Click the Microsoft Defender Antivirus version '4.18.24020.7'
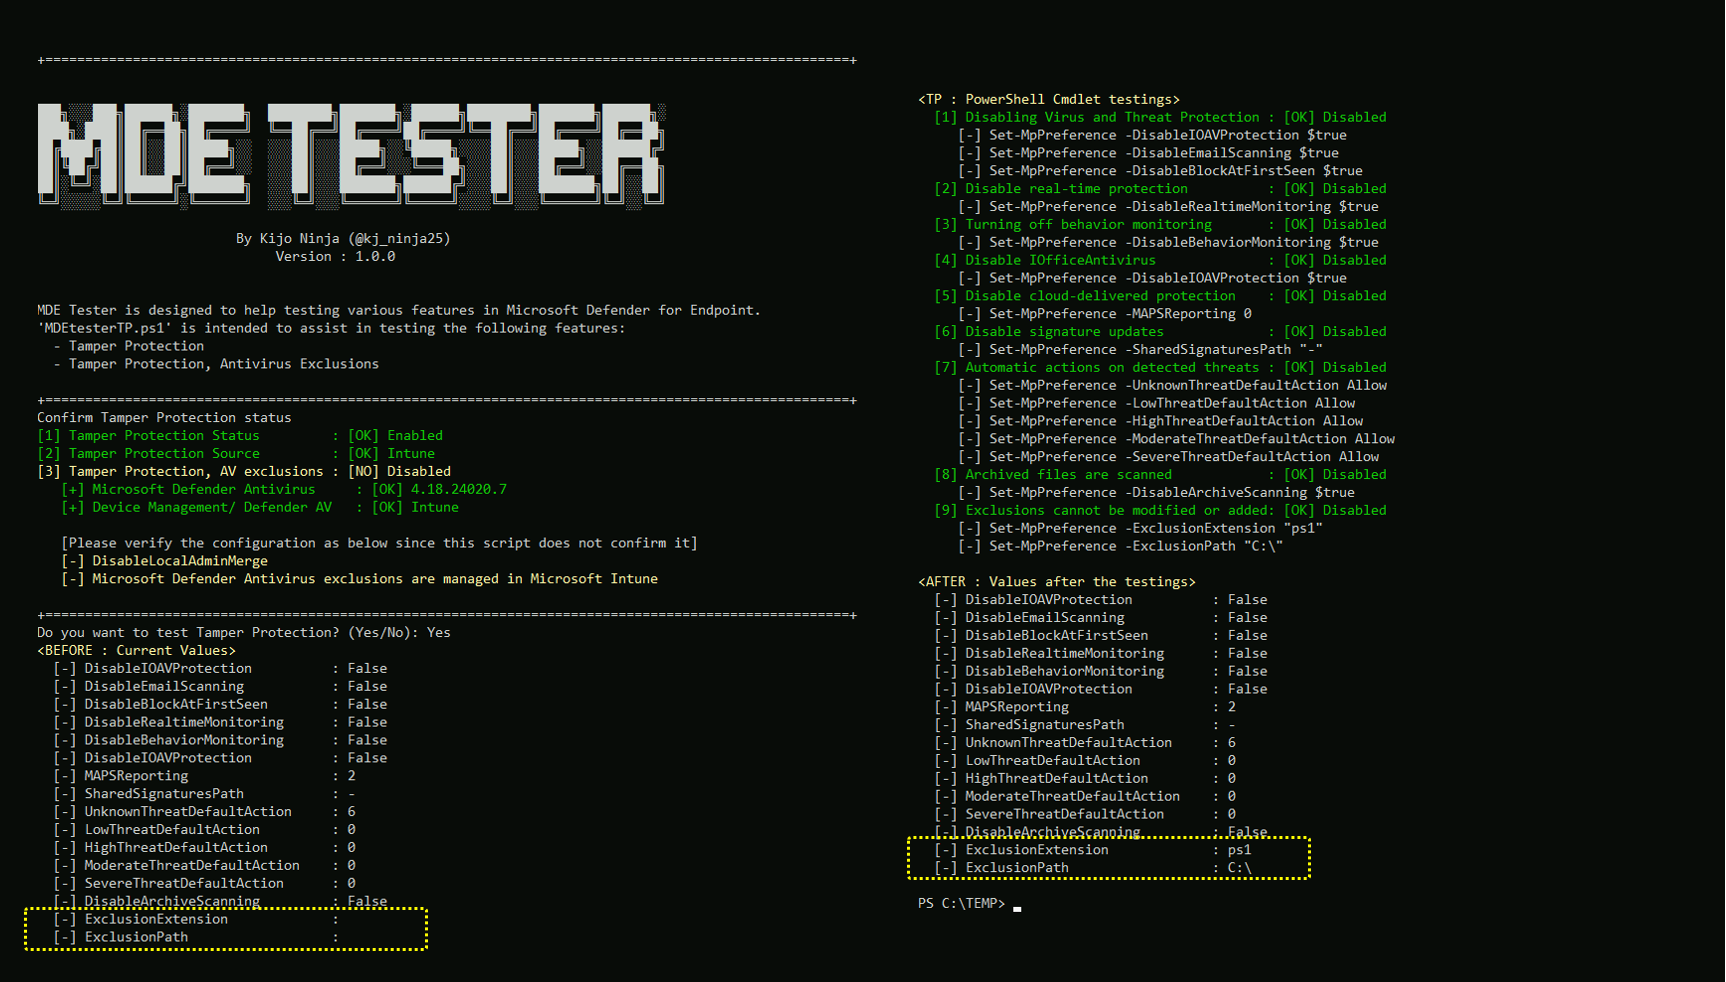1726x982 pixels. [457, 490]
